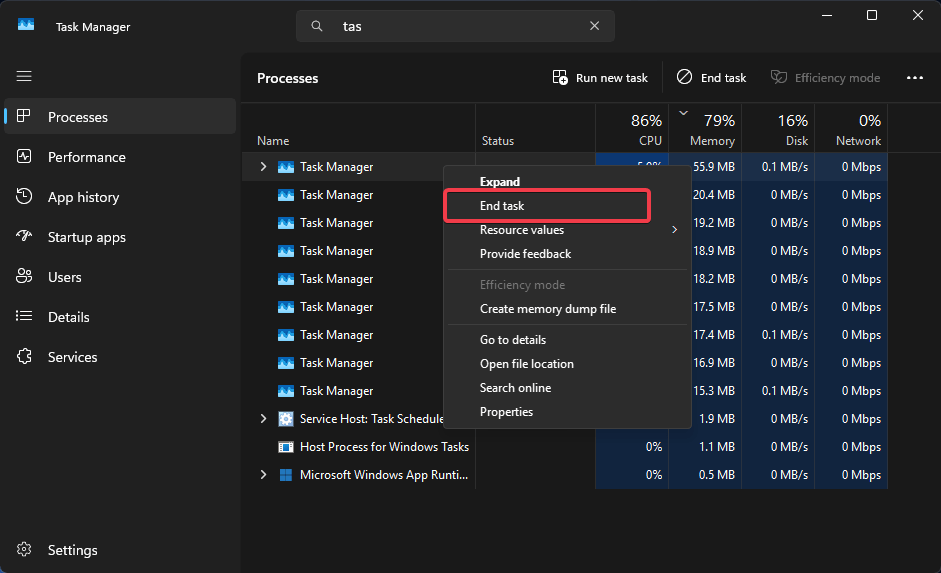This screenshot has width=941, height=573.
Task: Expand Service Host: Task Scheduler row
Action: coord(264,419)
